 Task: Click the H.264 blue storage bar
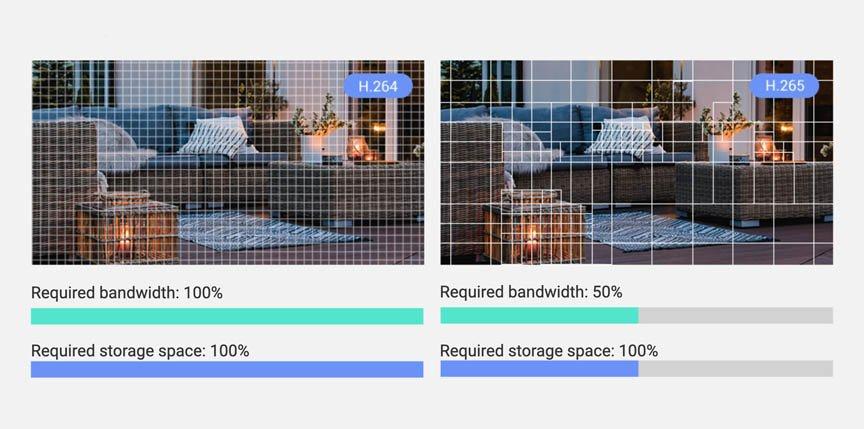click(227, 370)
